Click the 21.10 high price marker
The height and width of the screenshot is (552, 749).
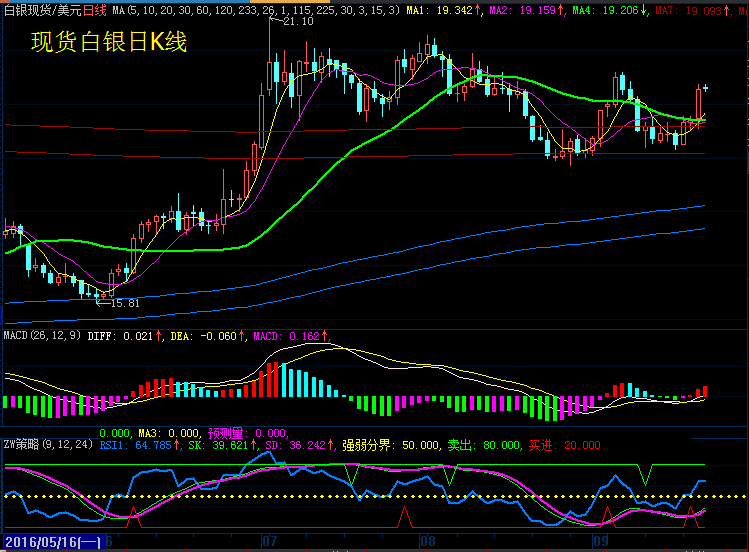click(x=297, y=22)
